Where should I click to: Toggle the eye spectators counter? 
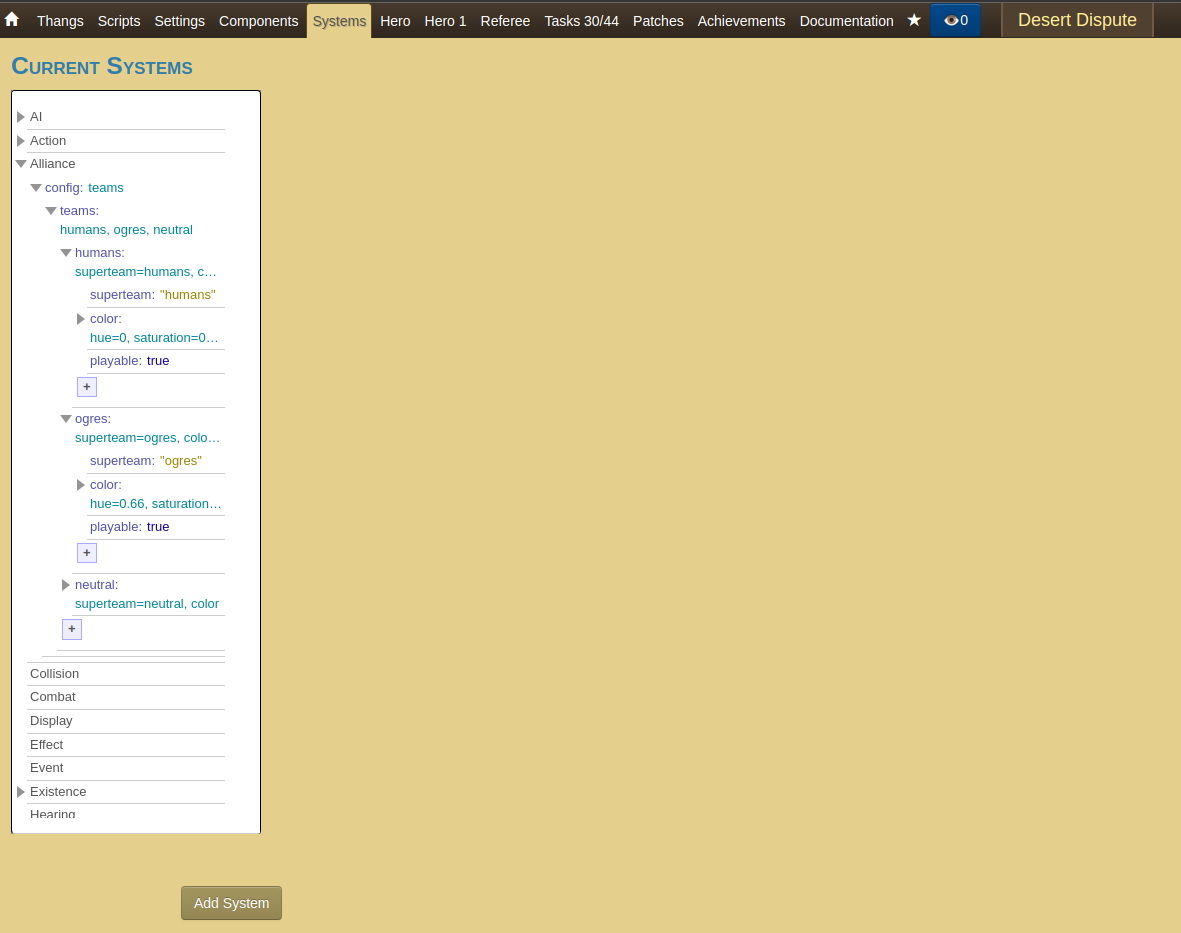point(956,20)
